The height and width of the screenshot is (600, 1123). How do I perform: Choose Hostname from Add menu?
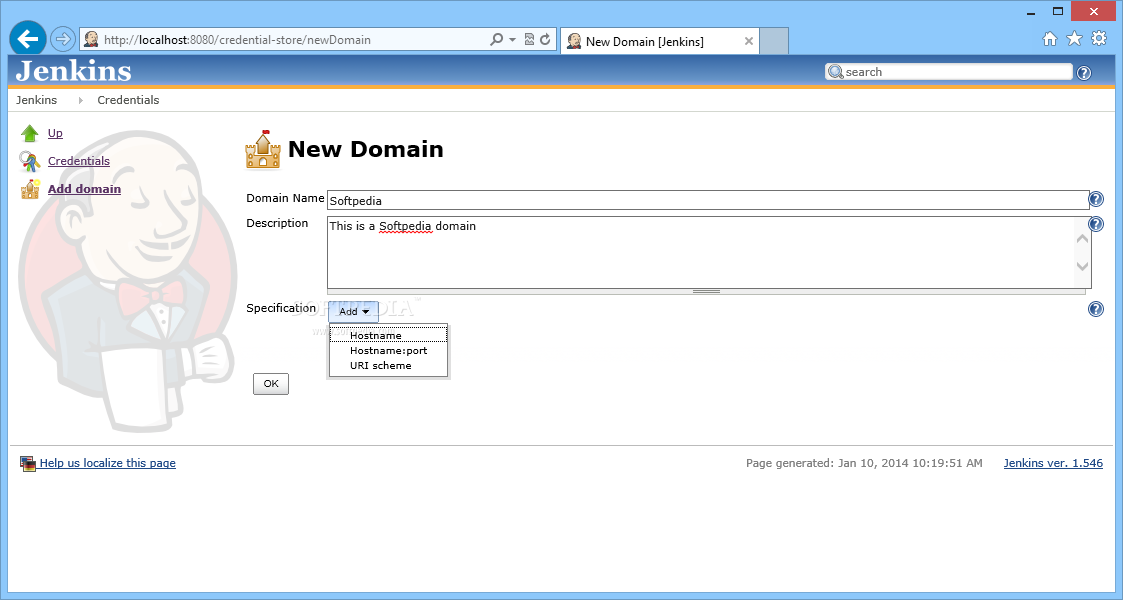388,335
